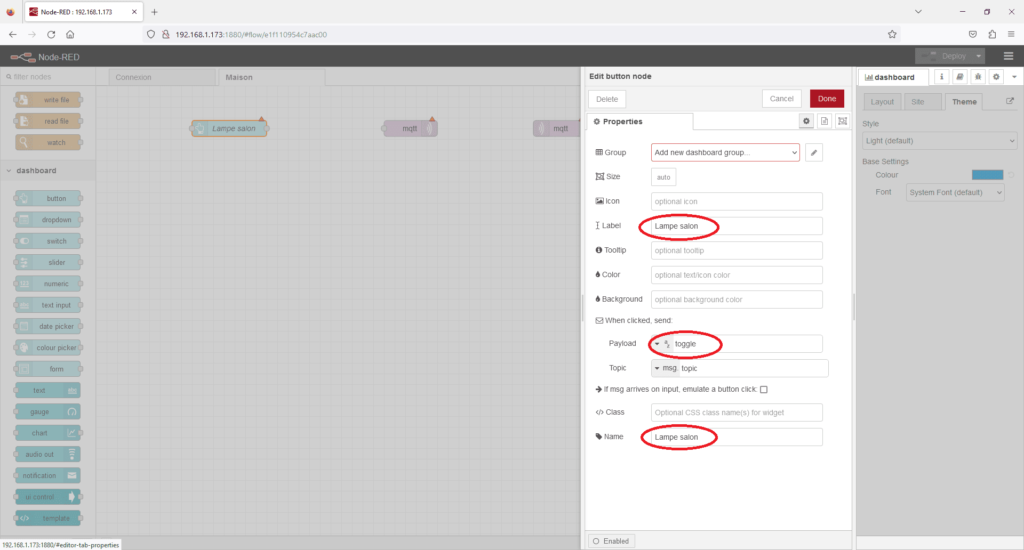Click the Cancel button in edit dialog
Viewport: 1024px width, 550px height.
point(781,98)
